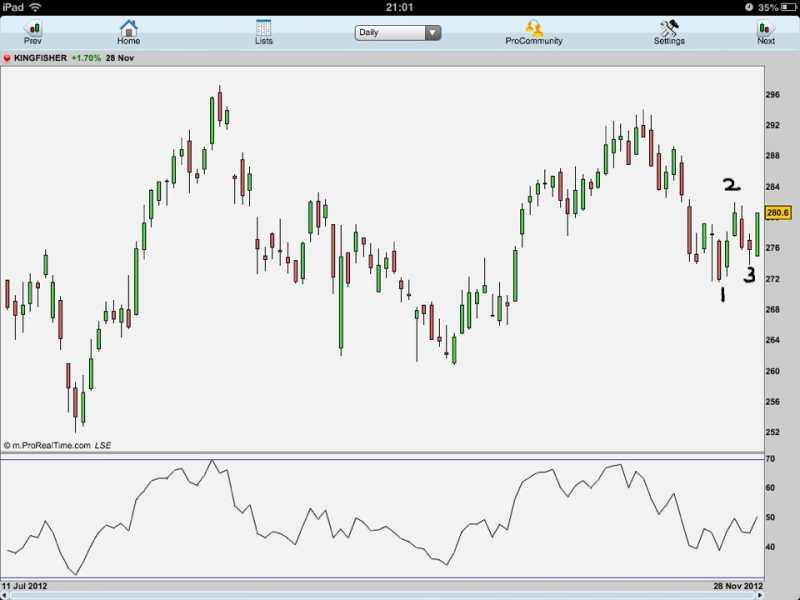Image resolution: width=800 pixels, height=600 pixels.
Task: Click the horizontal scrollbar below the chart
Action: coord(400,595)
